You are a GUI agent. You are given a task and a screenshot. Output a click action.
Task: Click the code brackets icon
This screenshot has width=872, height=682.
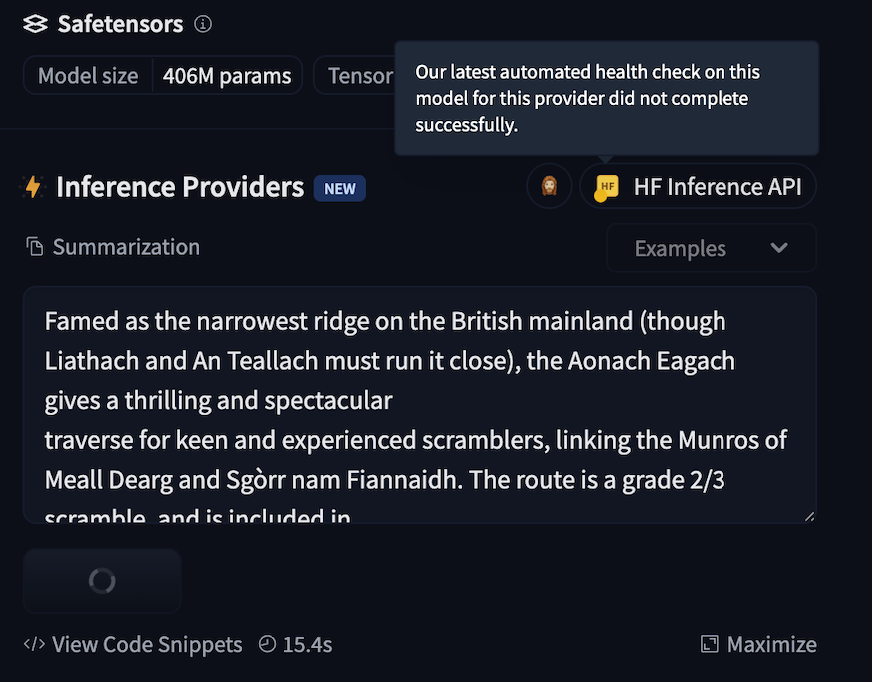[34, 644]
